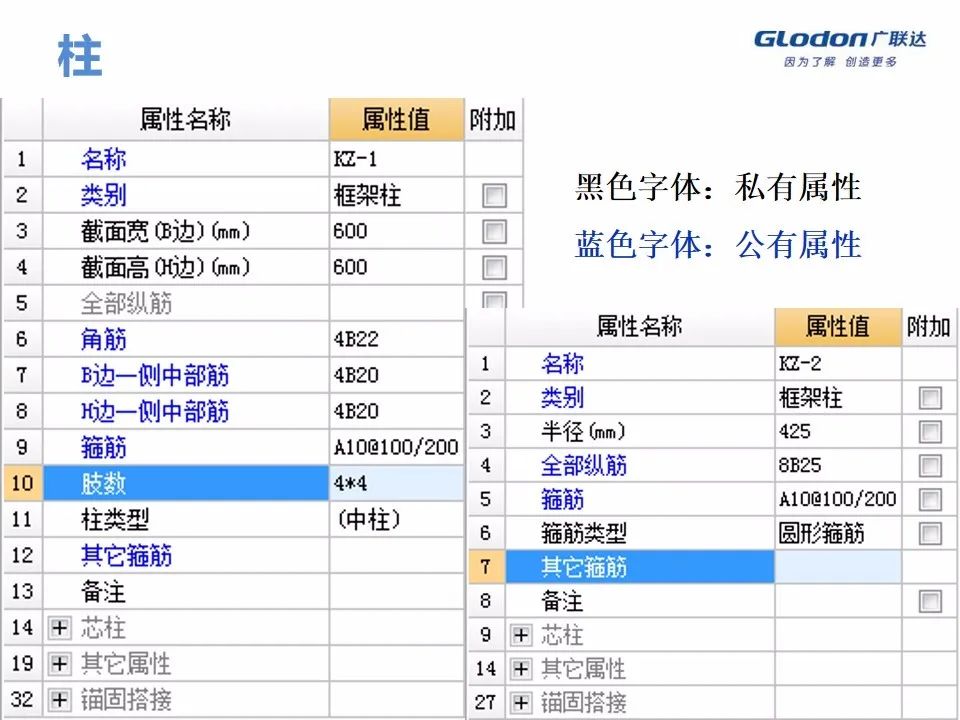Enable 附加 for 箍筋类型 in KZ-2
This screenshot has width=960, height=720.
(929, 533)
